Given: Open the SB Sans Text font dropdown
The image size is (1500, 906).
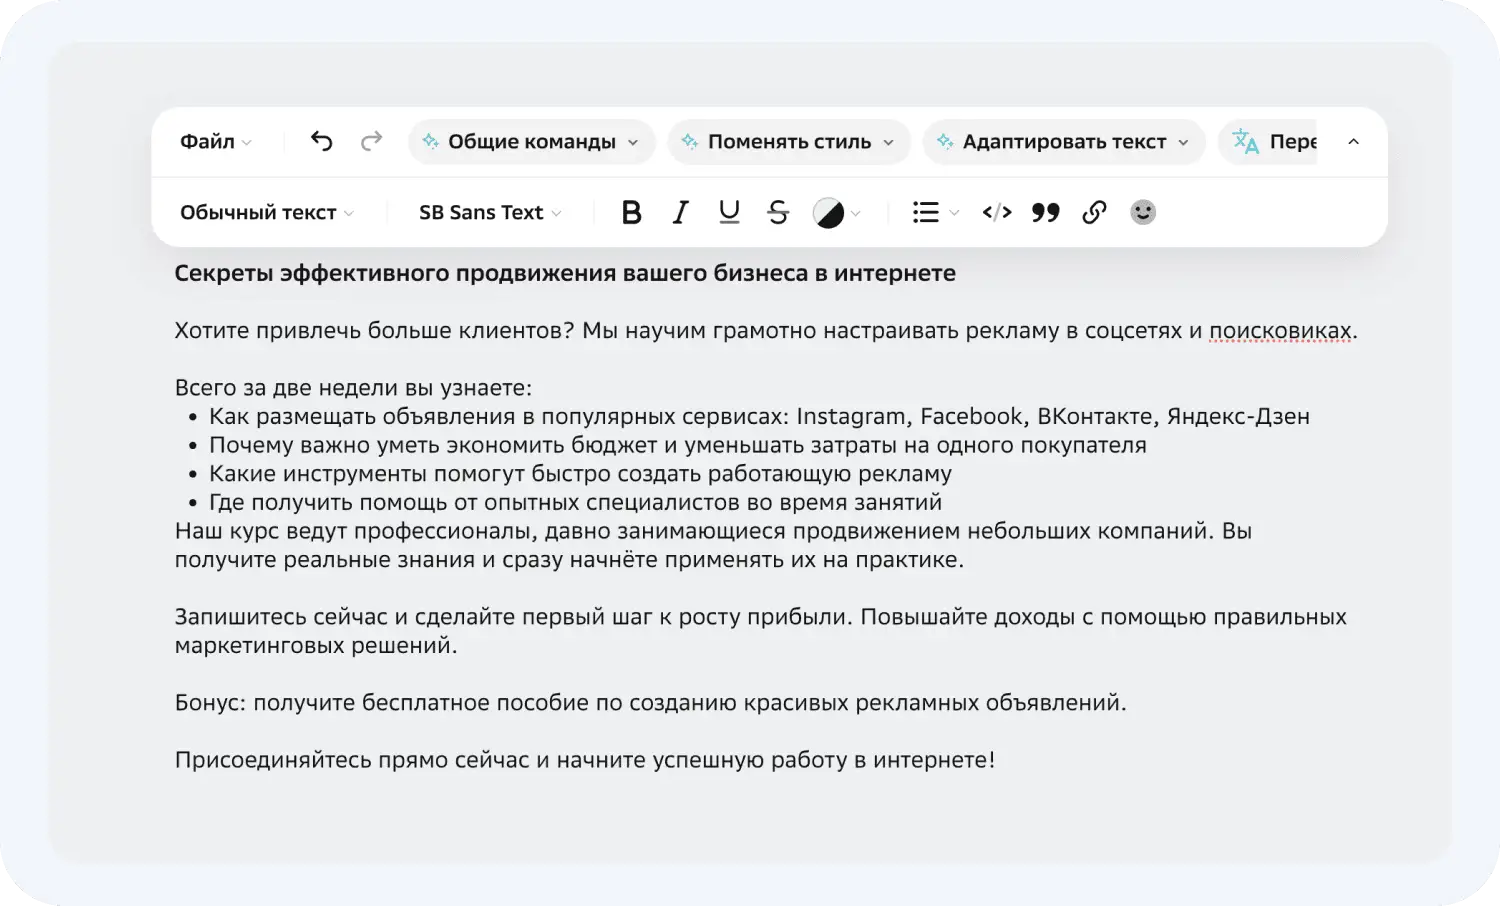Looking at the screenshot, I should pos(490,212).
